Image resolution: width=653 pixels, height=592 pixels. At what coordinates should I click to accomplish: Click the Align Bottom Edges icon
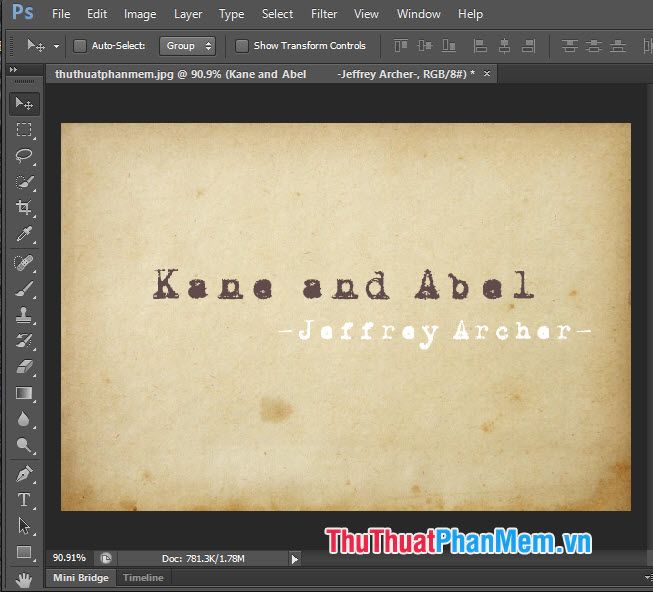pos(449,45)
